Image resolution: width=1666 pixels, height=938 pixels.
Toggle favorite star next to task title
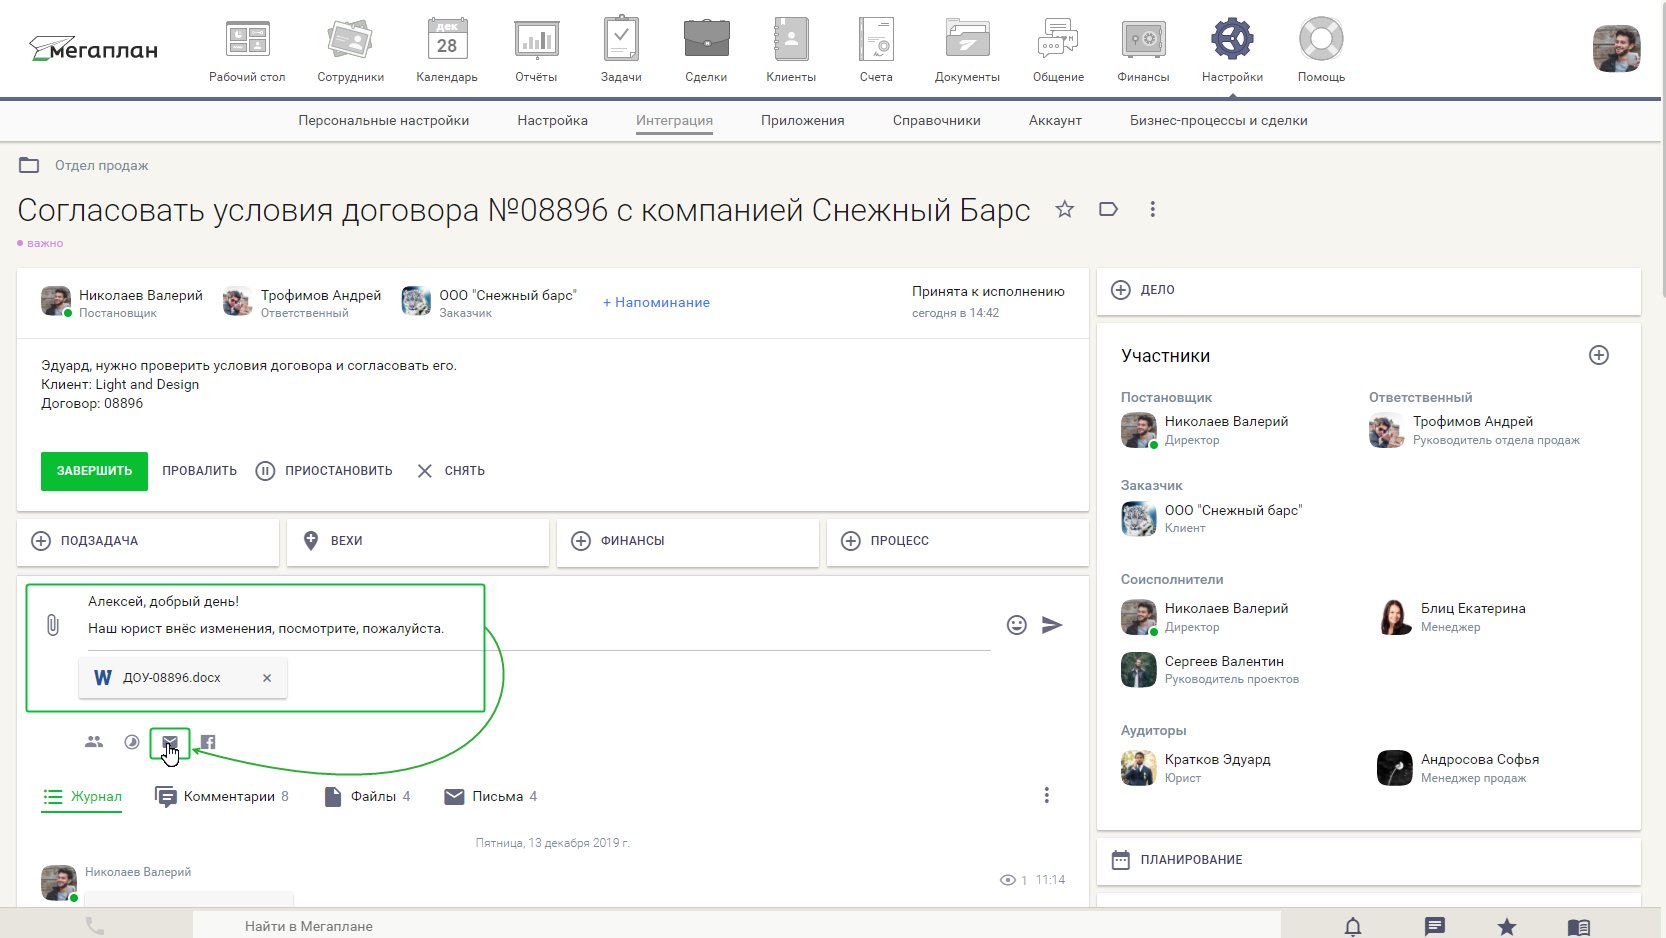[1064, 209]
